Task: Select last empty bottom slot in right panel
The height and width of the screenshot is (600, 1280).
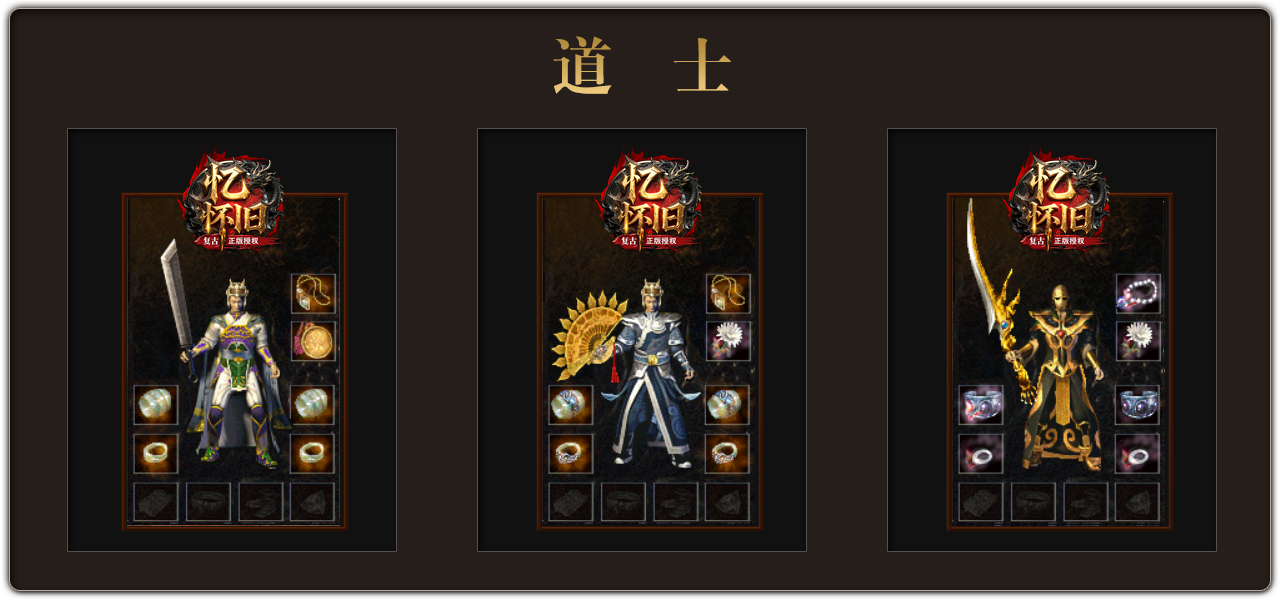Action: [1138, 502]
